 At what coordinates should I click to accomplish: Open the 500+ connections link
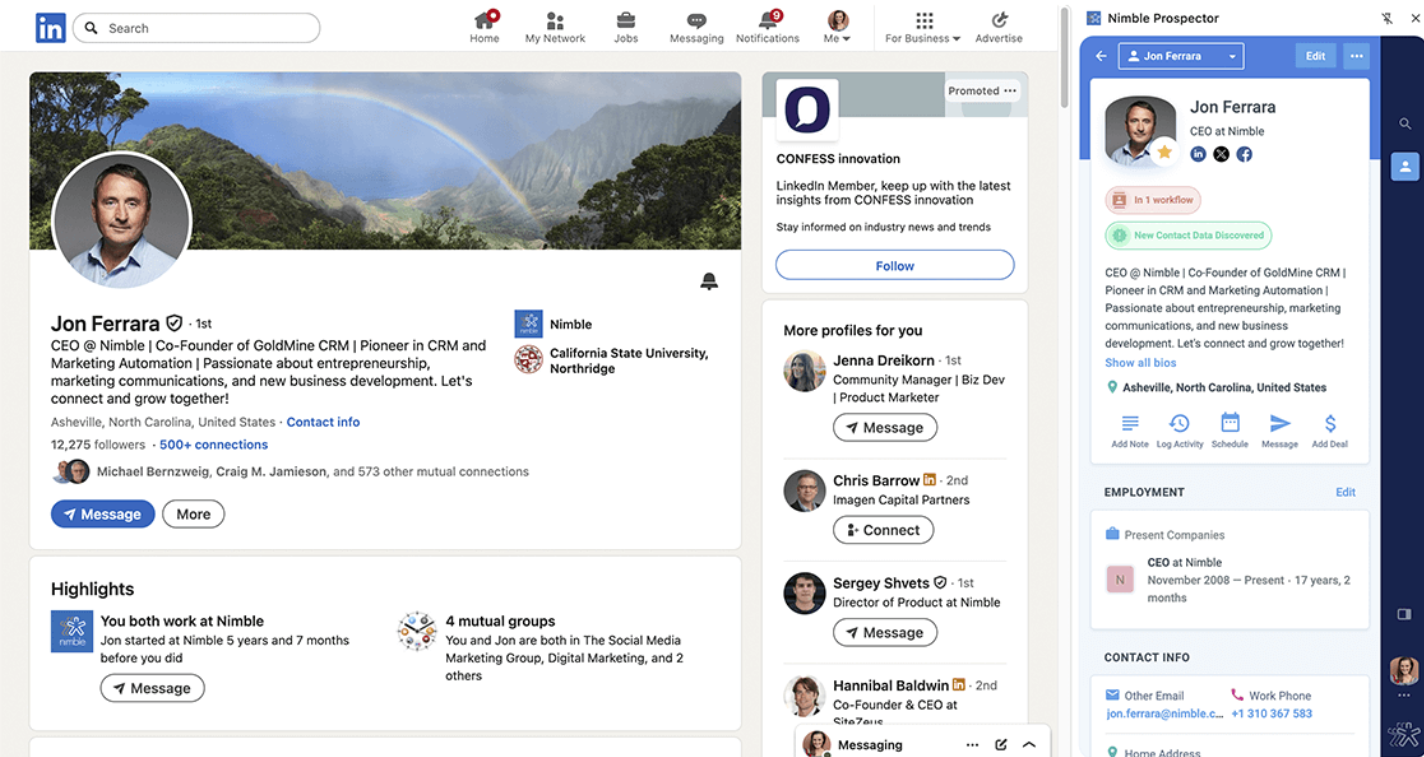[x=214, y=445]
